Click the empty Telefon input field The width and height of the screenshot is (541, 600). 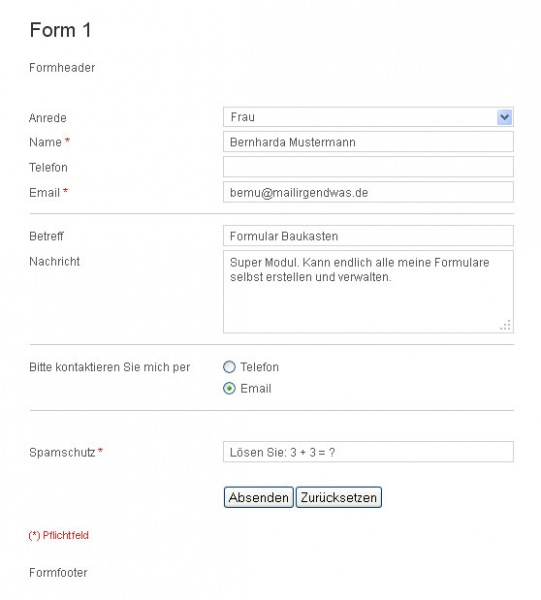tap(368, 167)
